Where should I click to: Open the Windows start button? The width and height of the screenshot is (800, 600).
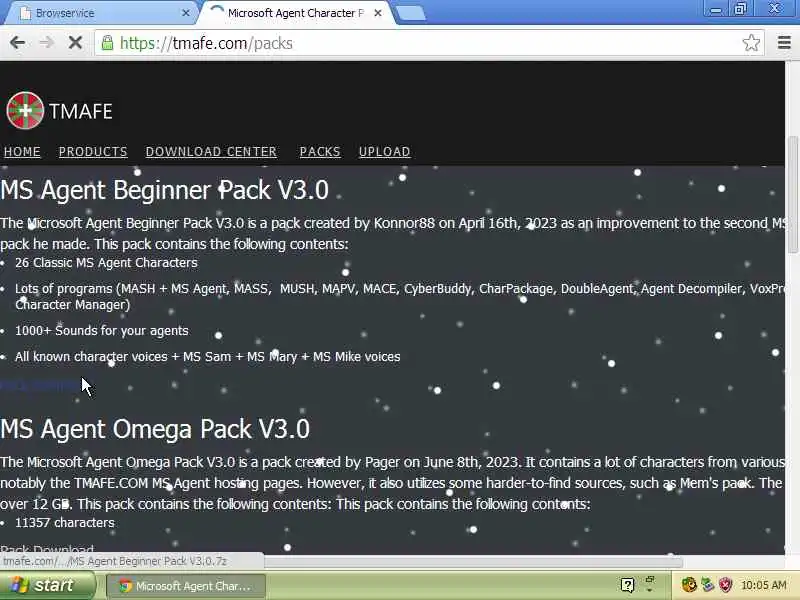47,585
